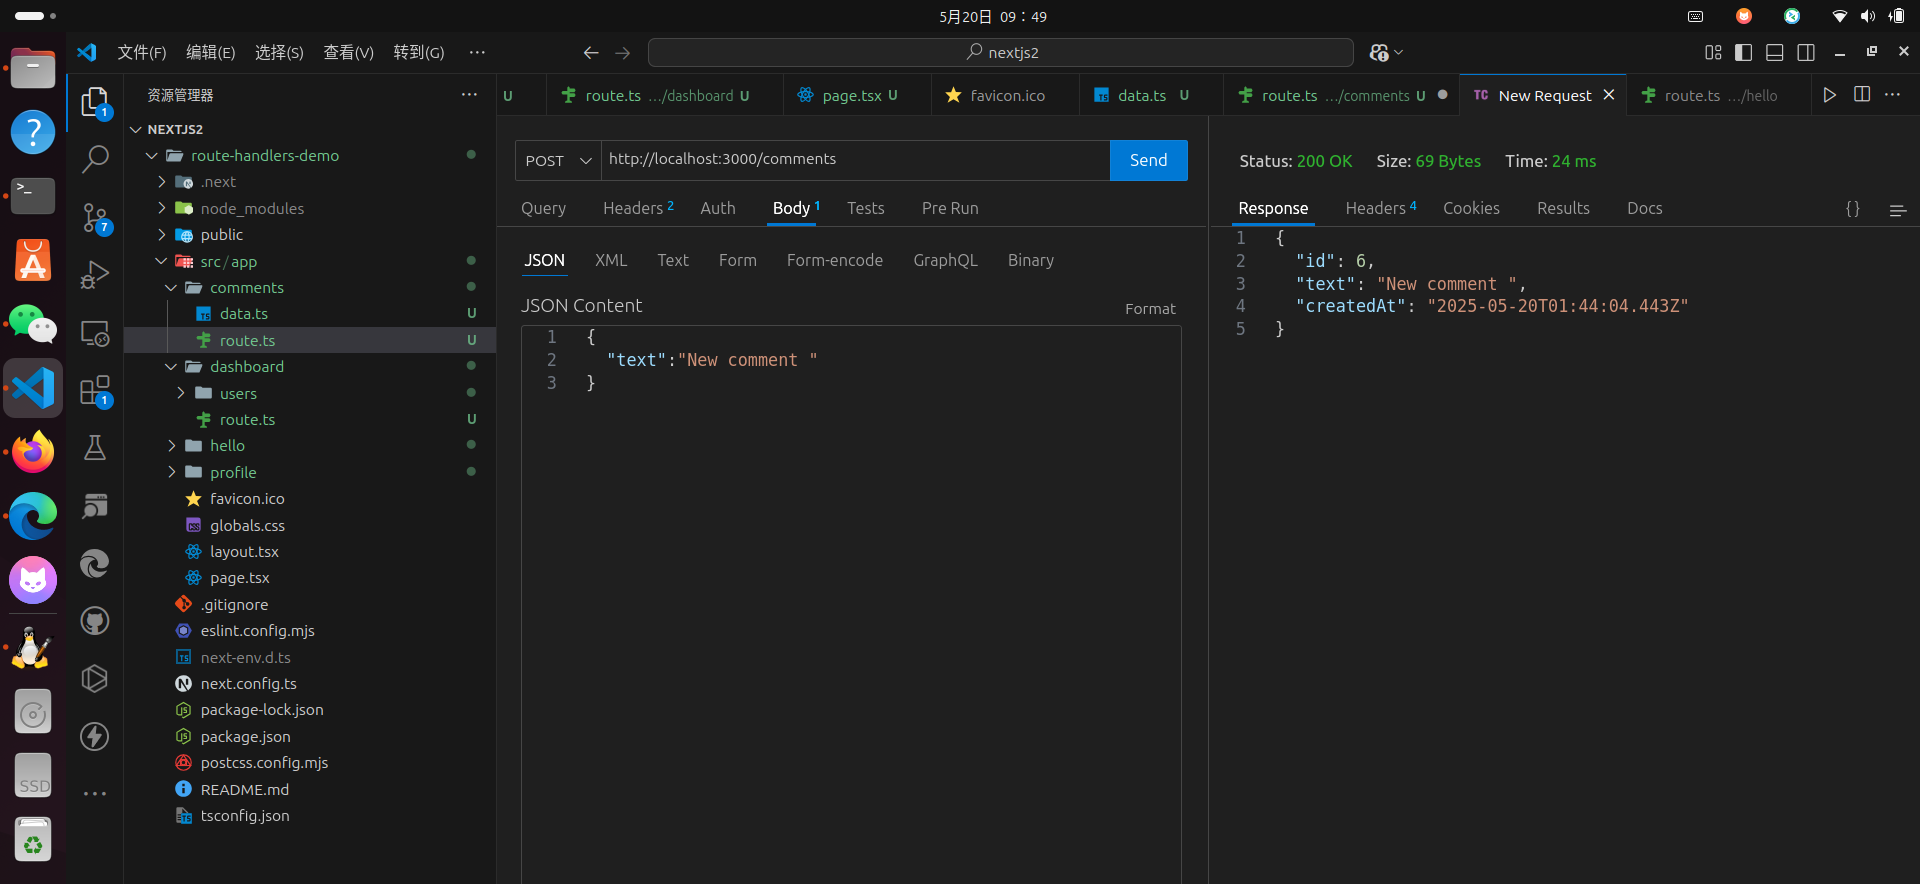Click the Send button
The image size is (1920, 884).
(1148, 161)
